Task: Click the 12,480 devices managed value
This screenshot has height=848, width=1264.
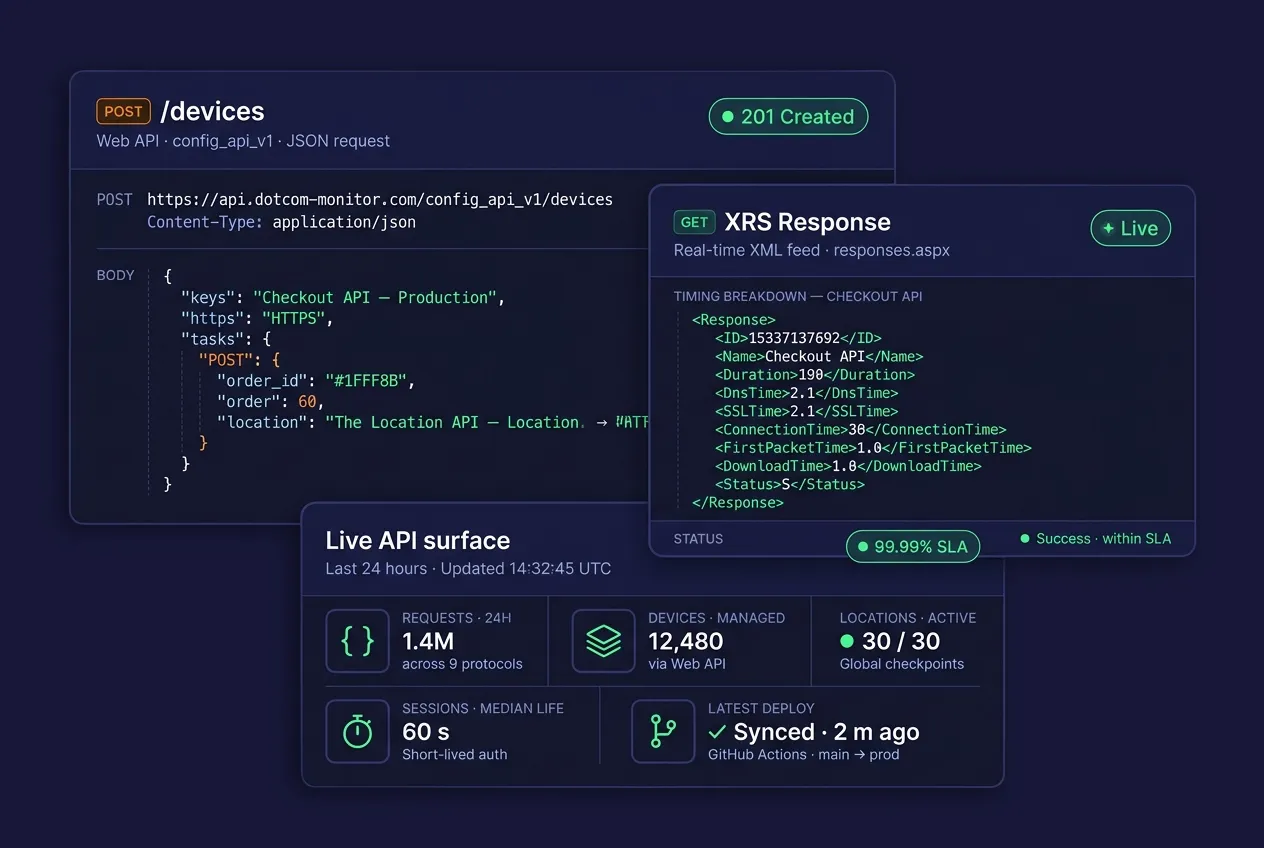Action: click(686, 642)
